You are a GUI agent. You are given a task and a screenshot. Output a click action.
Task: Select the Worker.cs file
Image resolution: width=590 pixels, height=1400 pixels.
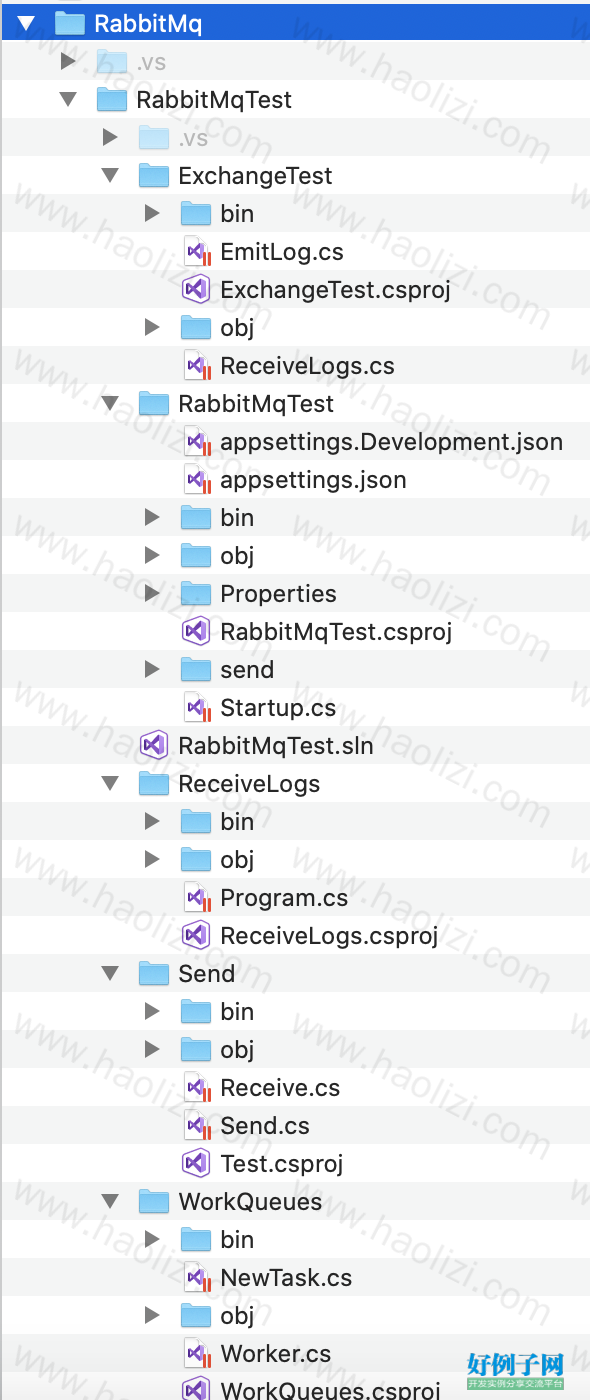(x=276, y=1354)
